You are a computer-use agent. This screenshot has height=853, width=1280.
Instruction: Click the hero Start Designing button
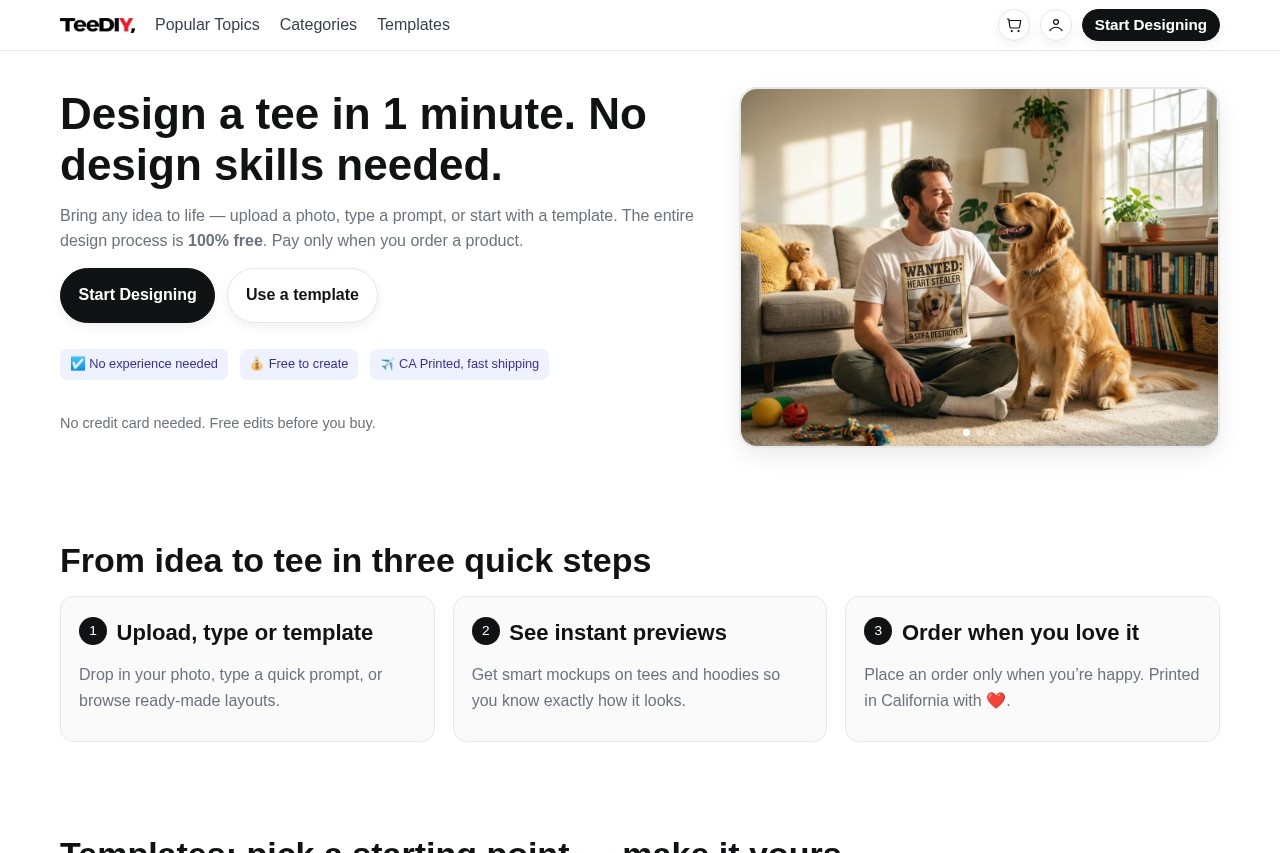click(x=137, y=295)
